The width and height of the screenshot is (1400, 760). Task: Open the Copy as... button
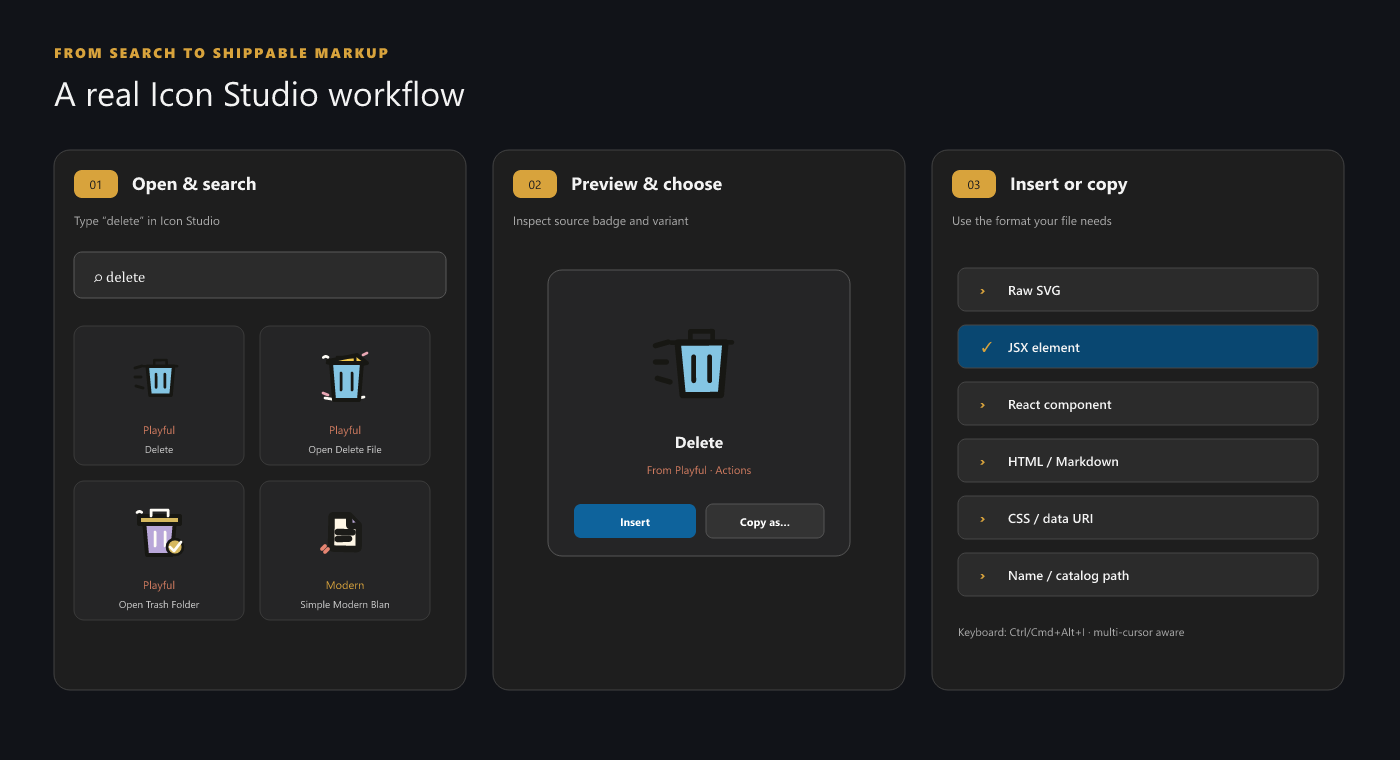click(x=765, y=521)
